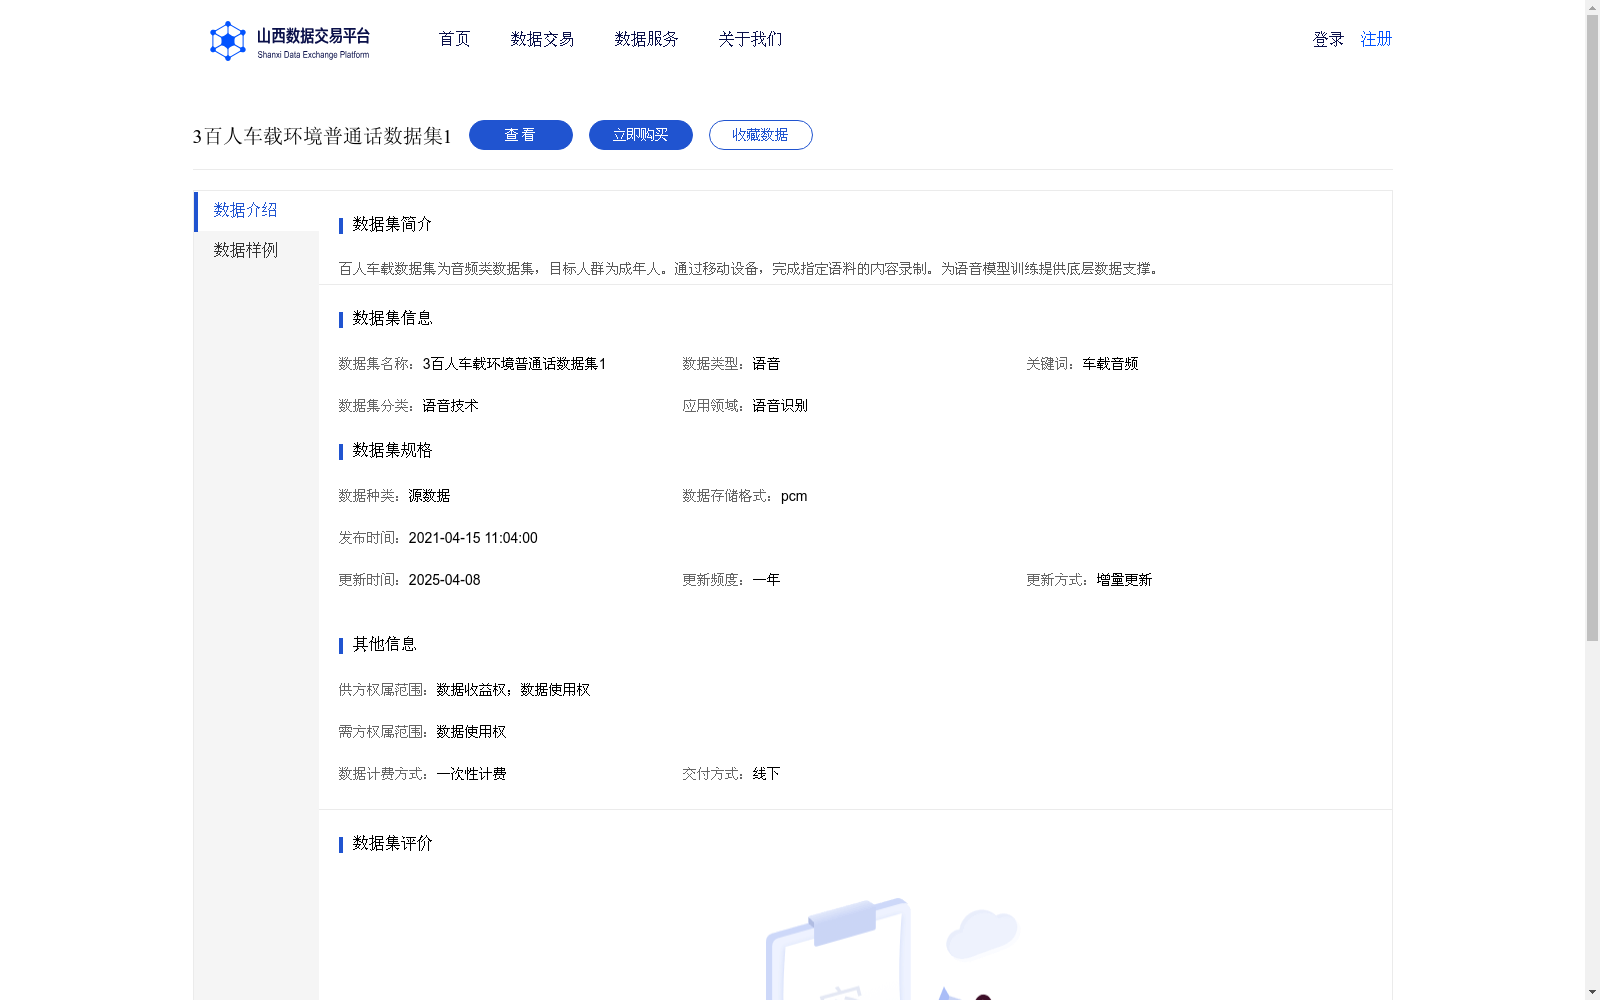Click the page title 3百人车载环境普通话数据集1
The height and width of the screenshot is (1000, 1600).
(322, 136)
